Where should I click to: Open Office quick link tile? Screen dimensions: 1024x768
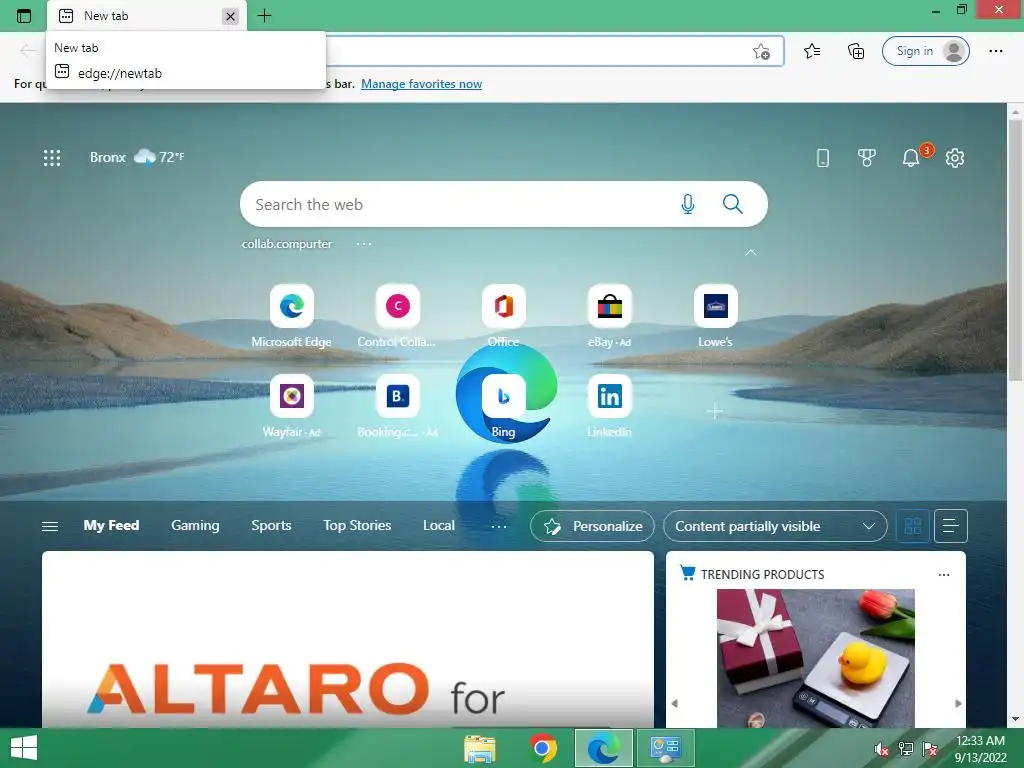pos(504,316)
